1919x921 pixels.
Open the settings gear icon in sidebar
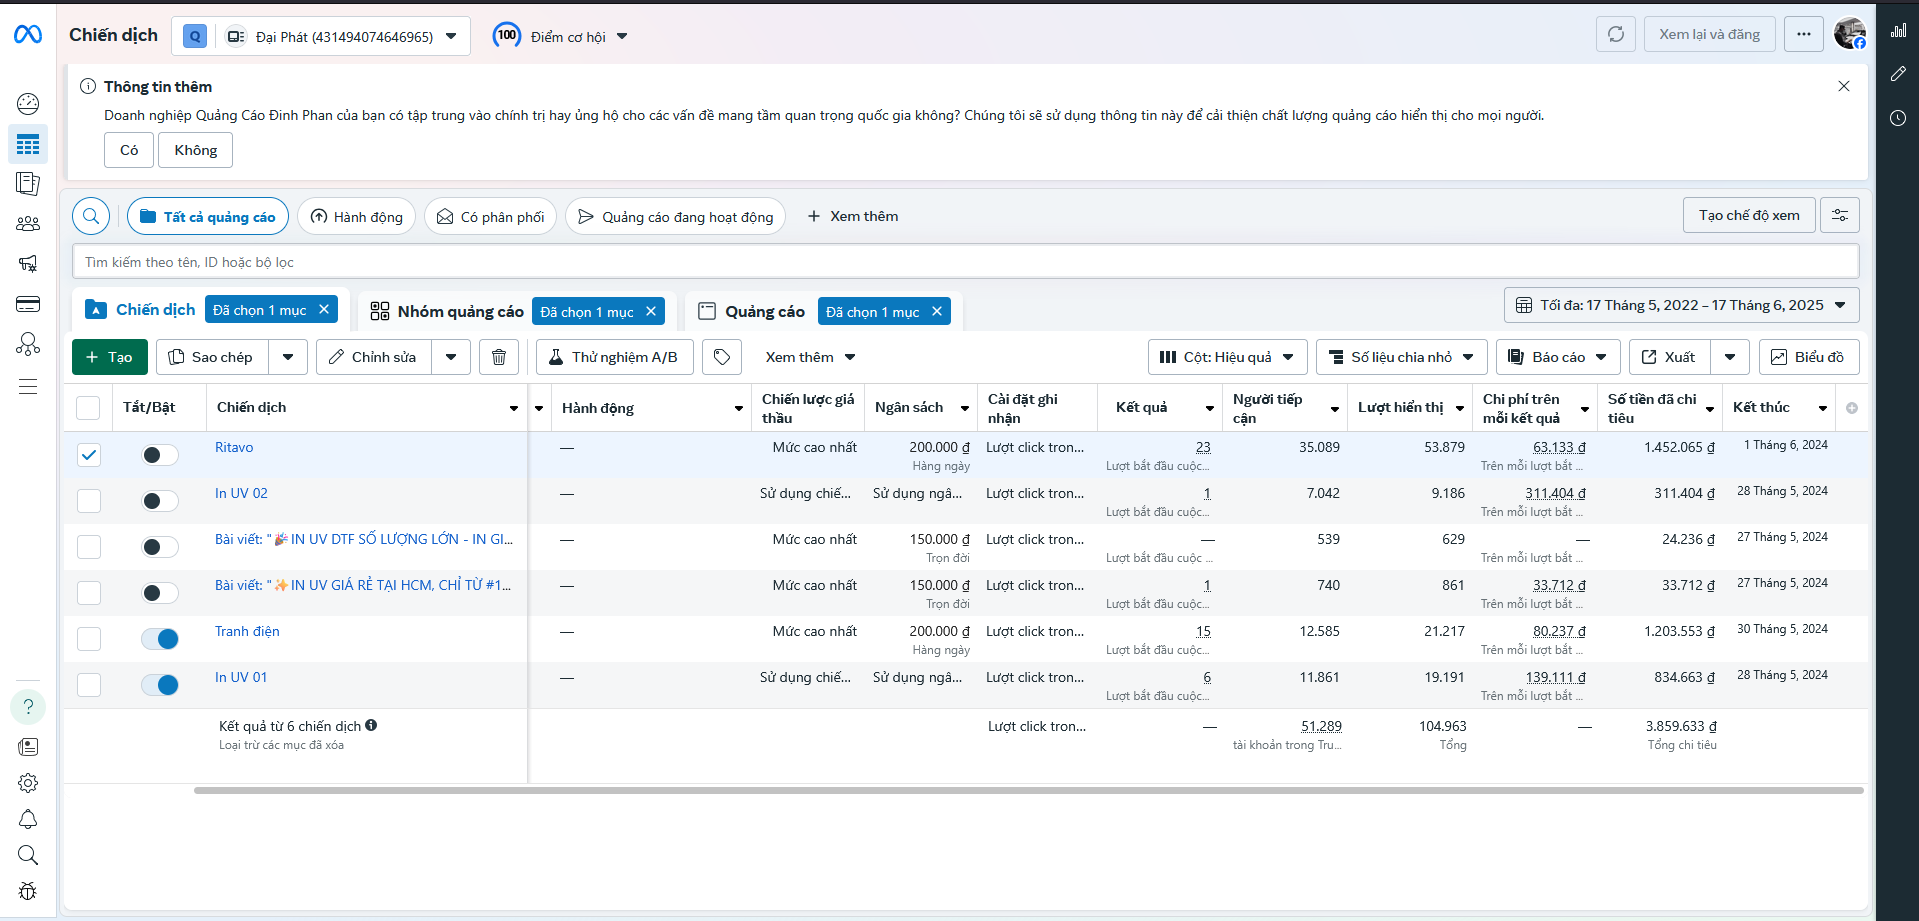pos(28,783)
